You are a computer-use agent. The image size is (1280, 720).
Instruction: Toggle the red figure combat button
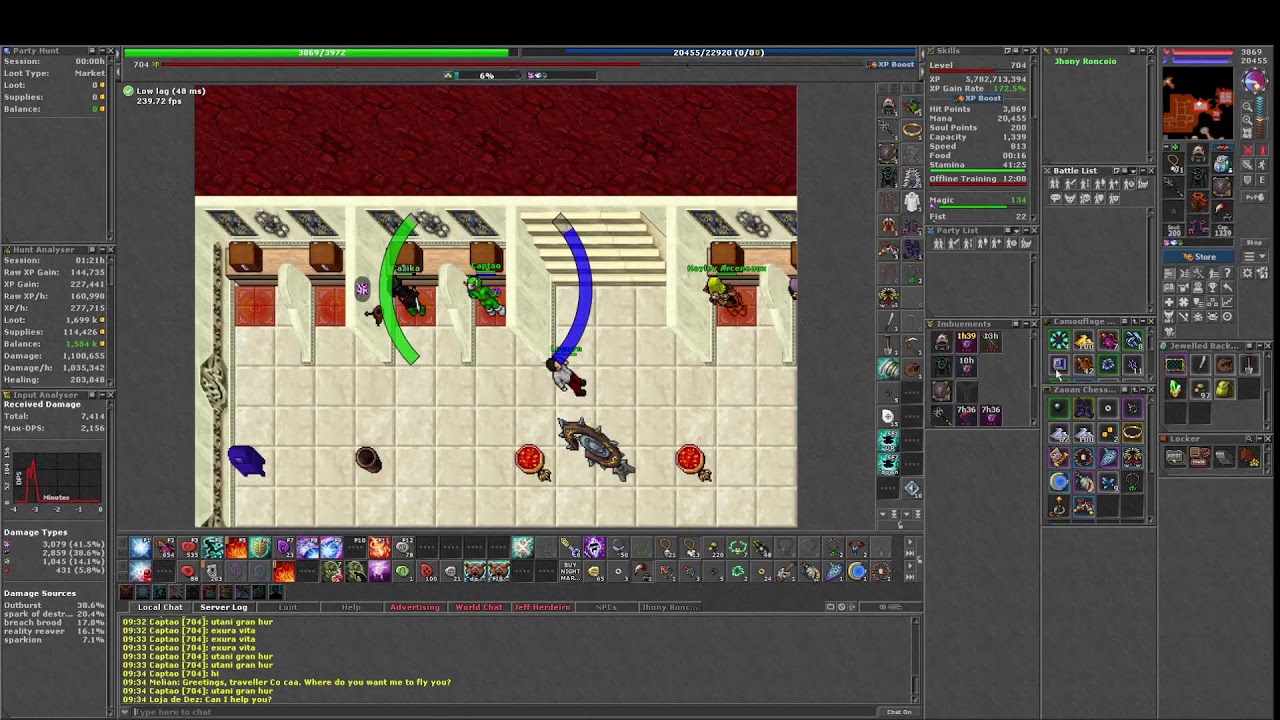click(1262, 150)
